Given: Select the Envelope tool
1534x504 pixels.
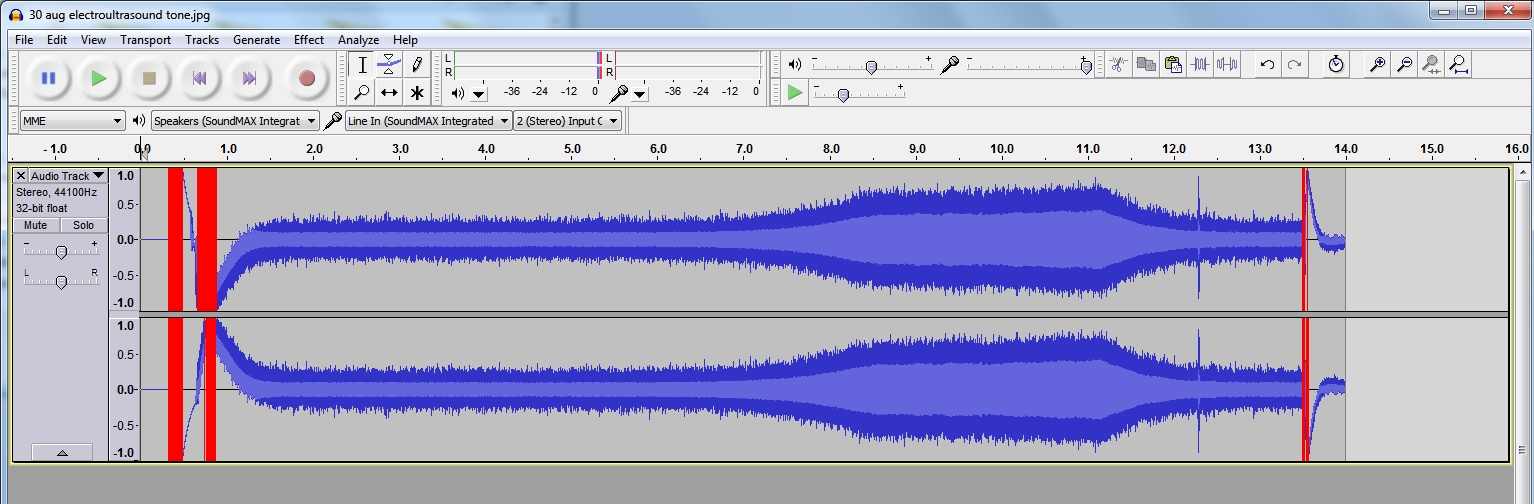Looking at the screenshot, I should (390, 65).
